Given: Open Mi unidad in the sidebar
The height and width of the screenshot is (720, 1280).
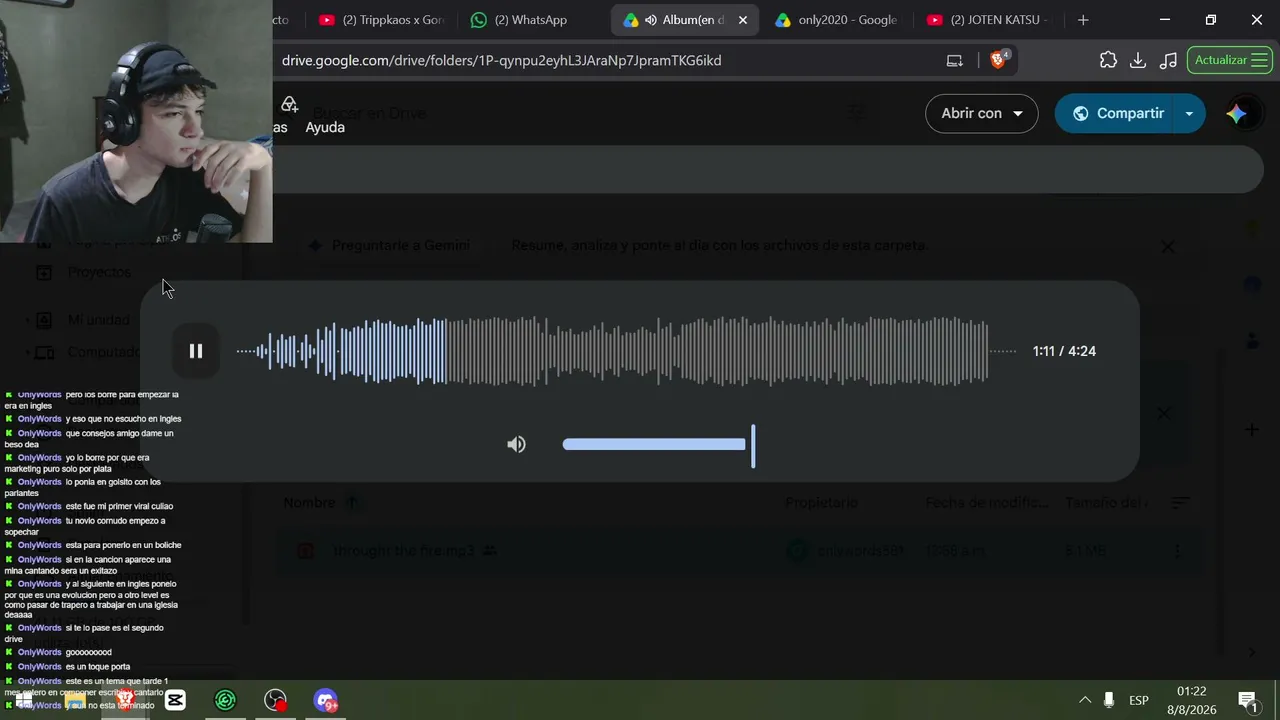Looking at the screenshot, I should (98, 320).
